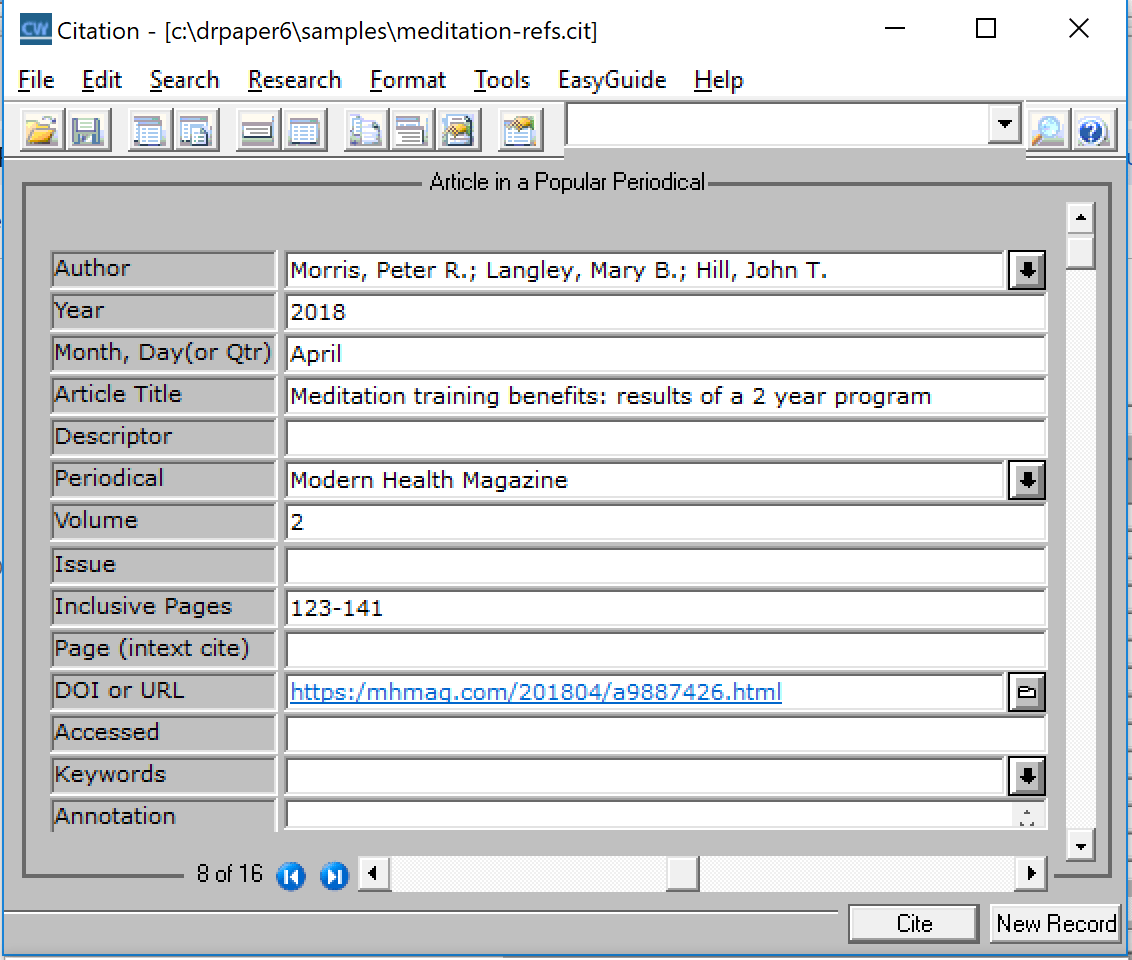
Task: Jump to the first record
Action: (x=291, y=876)
